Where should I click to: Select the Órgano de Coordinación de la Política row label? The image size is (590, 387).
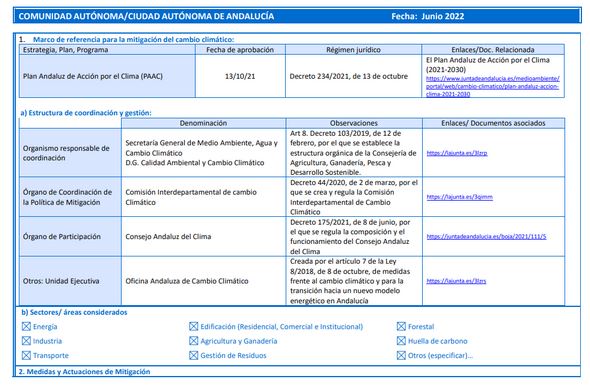(x=70, y=197)
